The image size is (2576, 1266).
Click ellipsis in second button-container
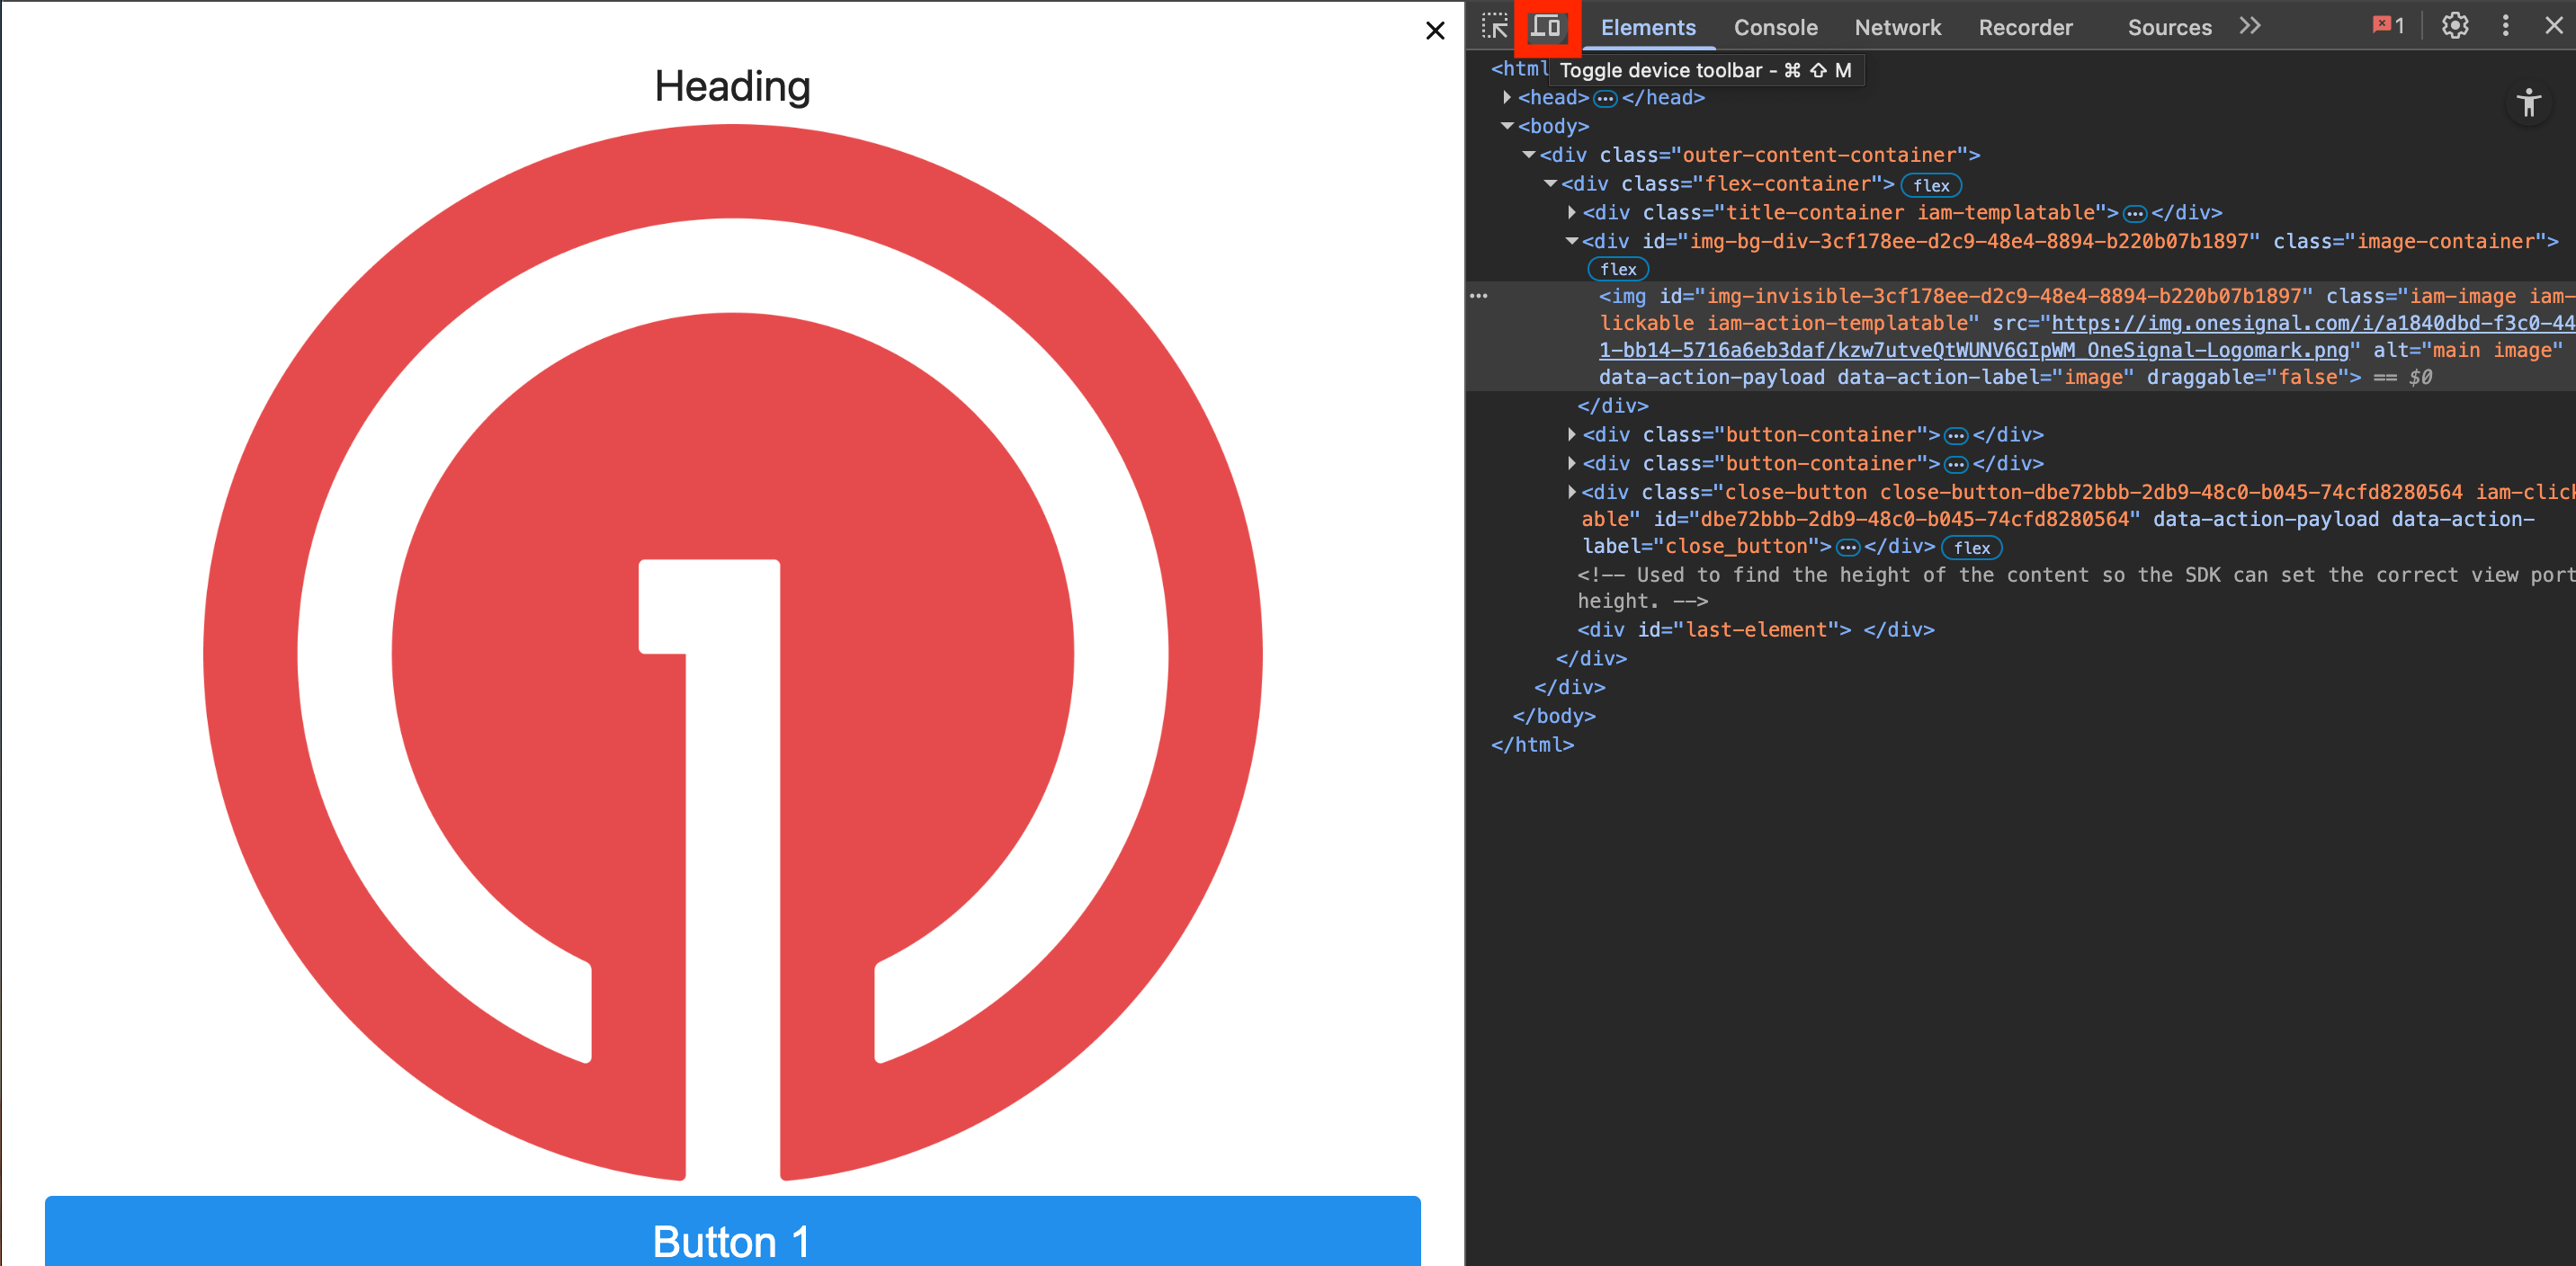pyautogui.click(x=1955, y=465)
